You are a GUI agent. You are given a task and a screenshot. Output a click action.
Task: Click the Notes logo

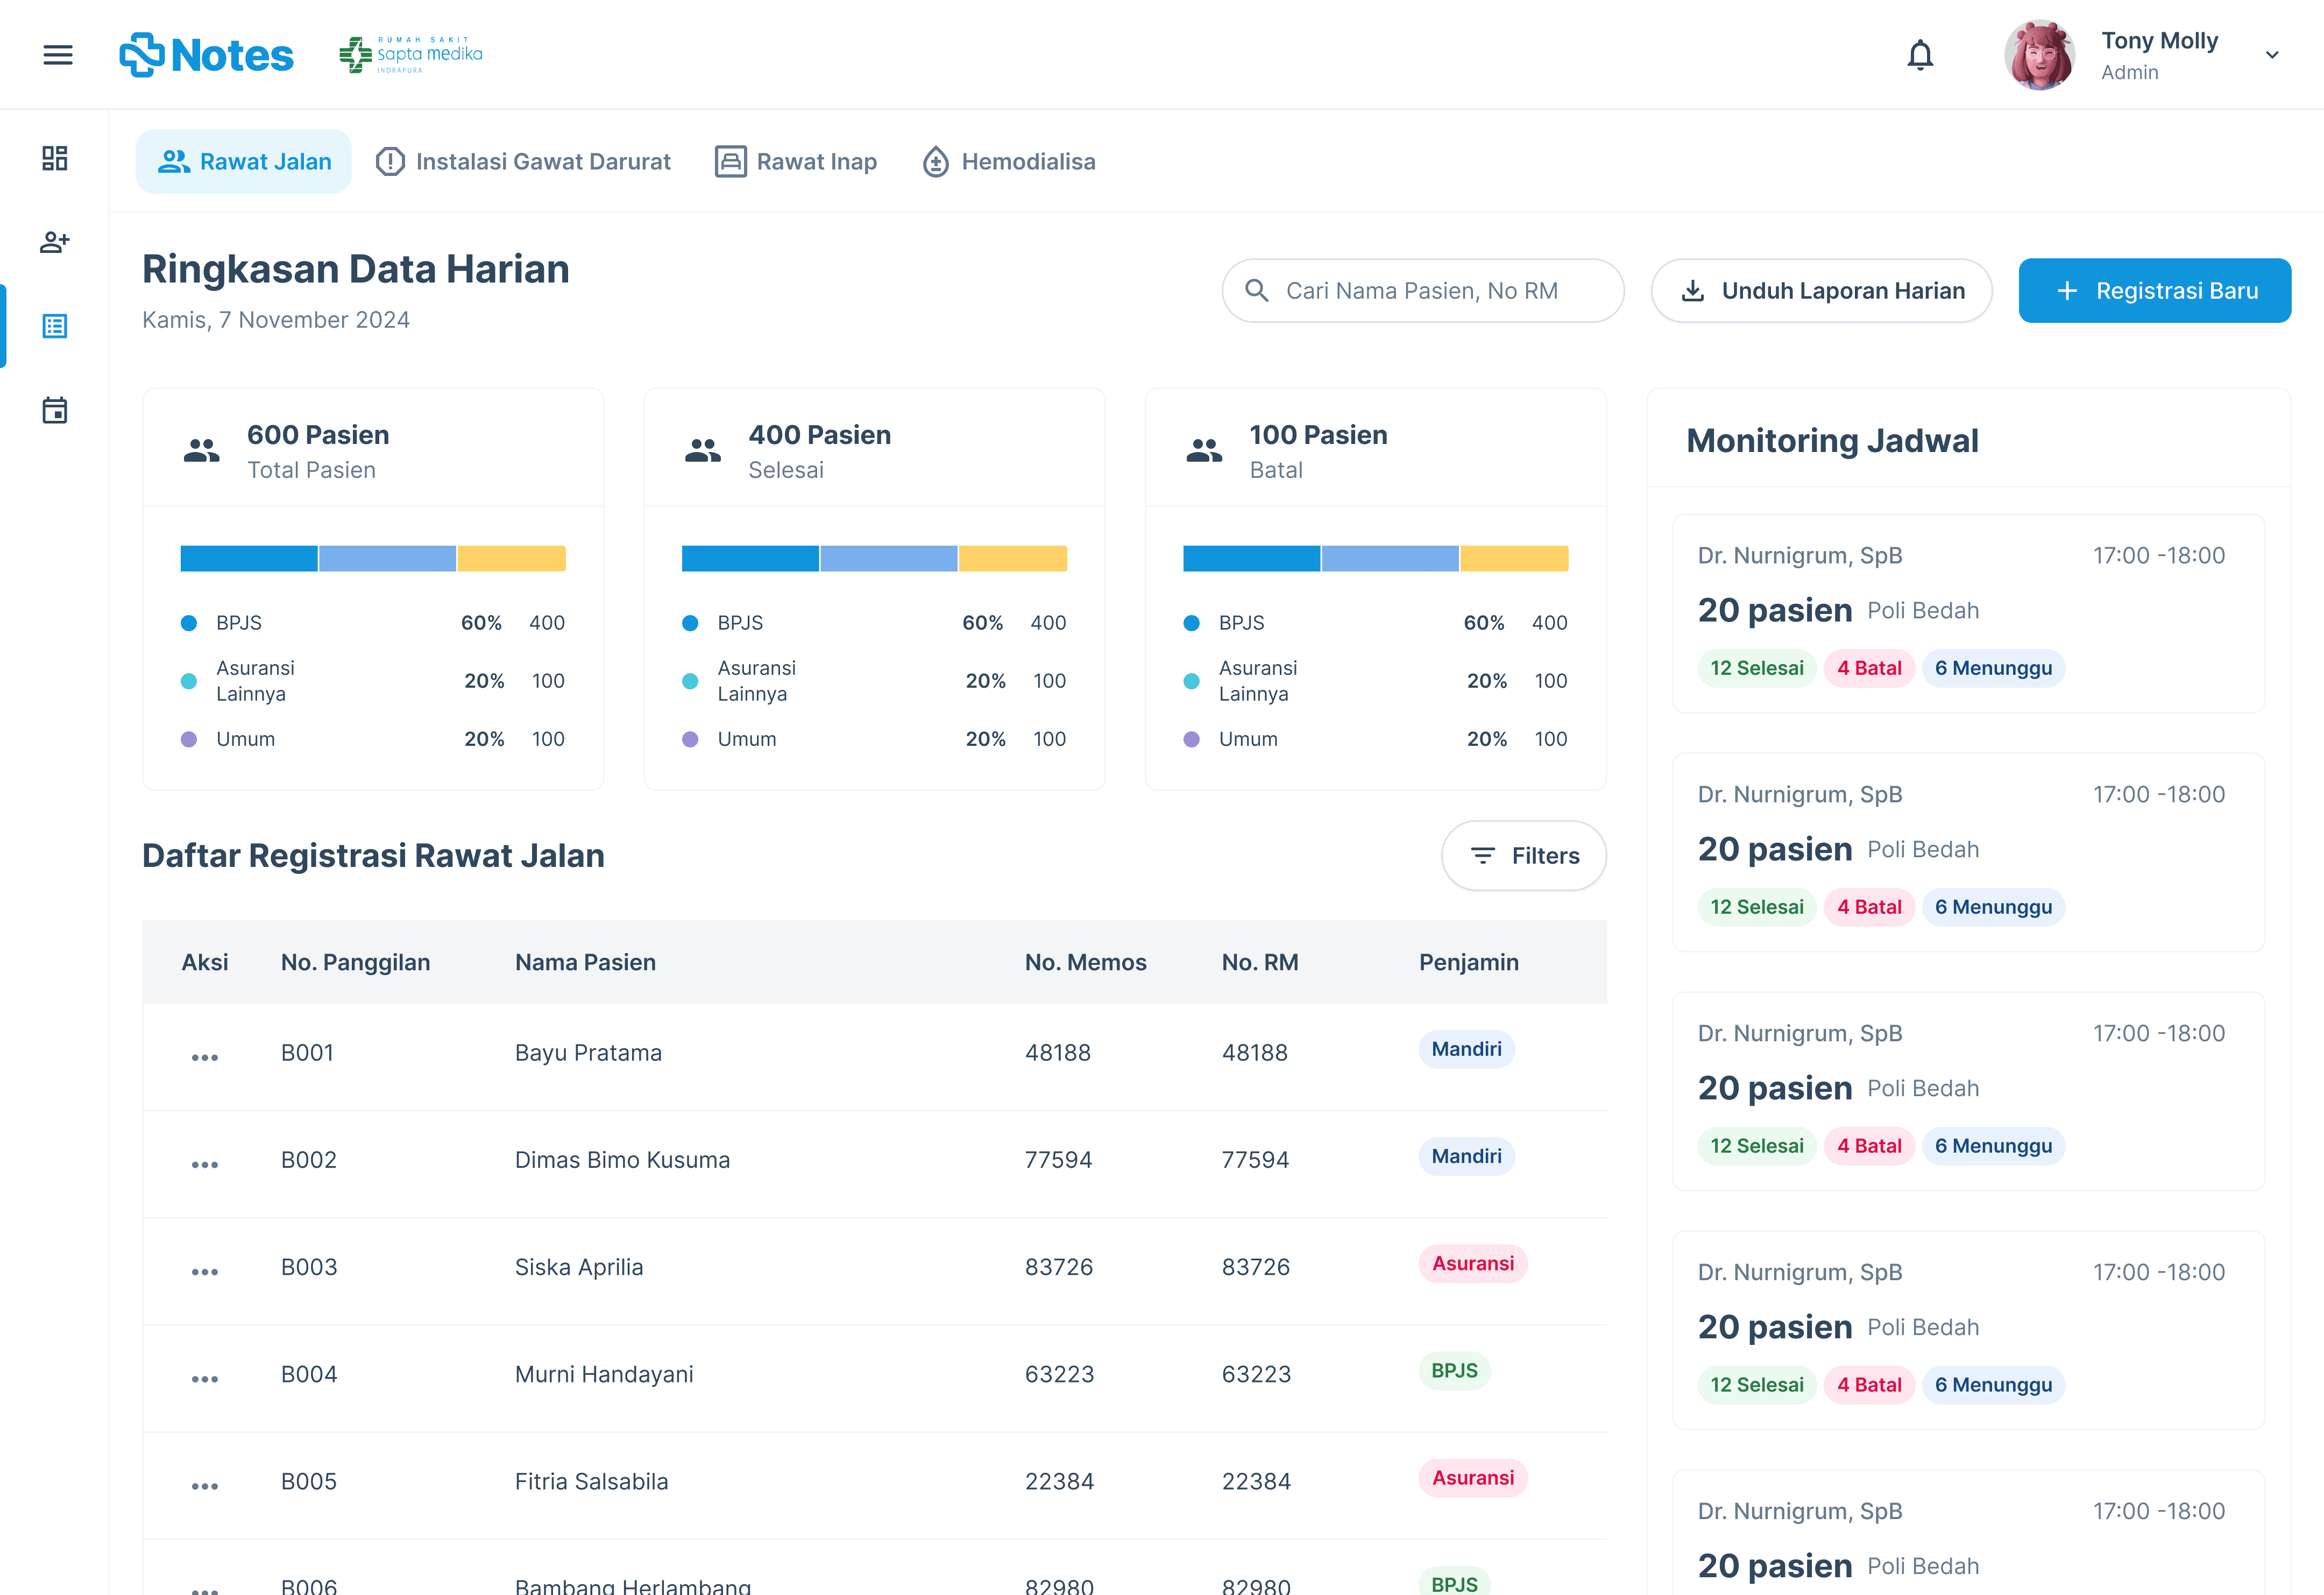pos(207,55)
